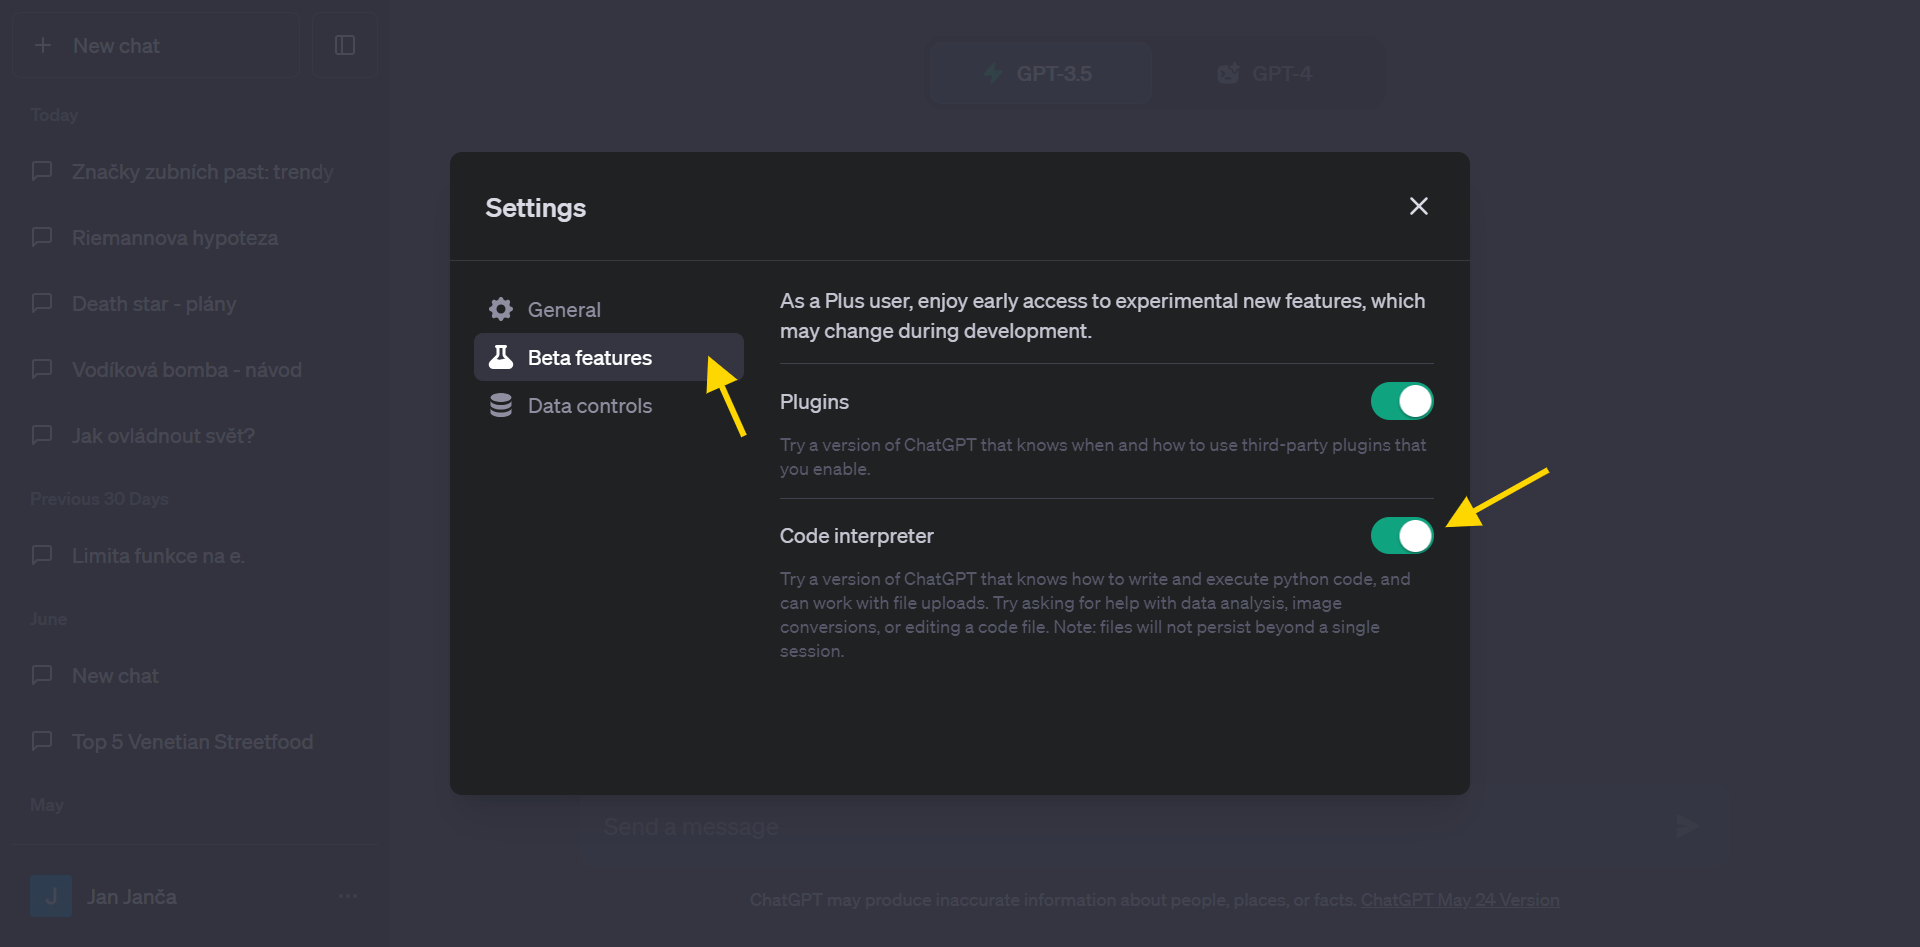Open chat Limita funkce na e.
Viewport: 1920px width, 947px height.
click(x=195, y=556)
